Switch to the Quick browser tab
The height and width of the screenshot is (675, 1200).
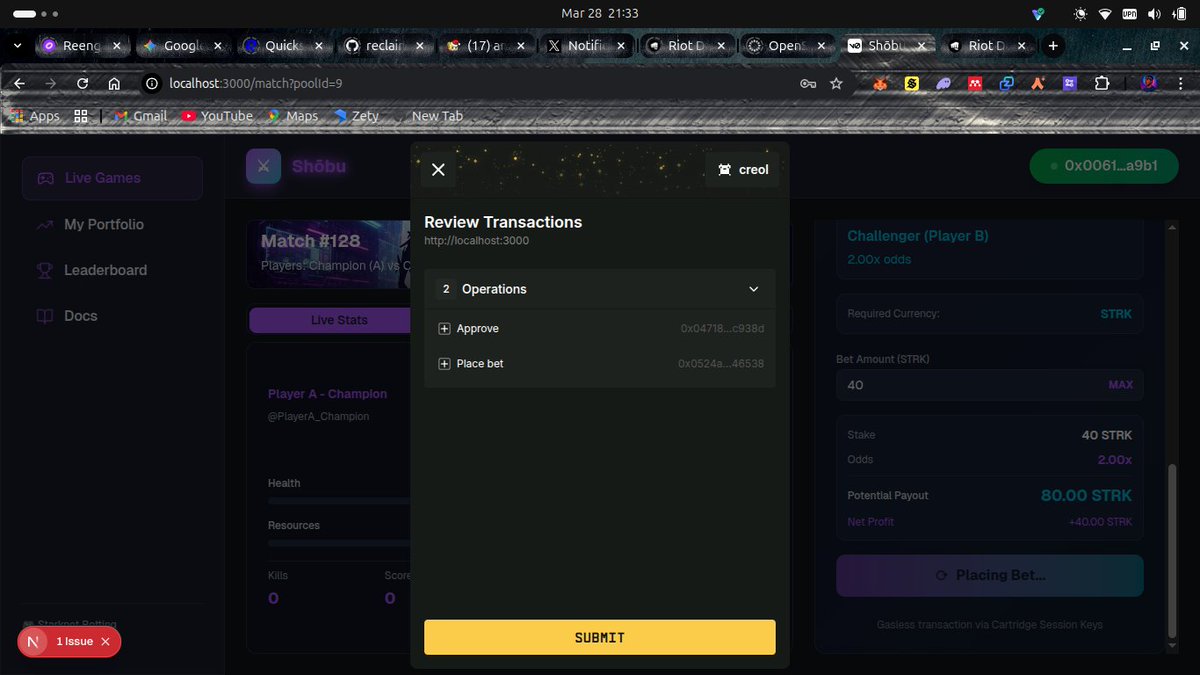click(285, 45)
